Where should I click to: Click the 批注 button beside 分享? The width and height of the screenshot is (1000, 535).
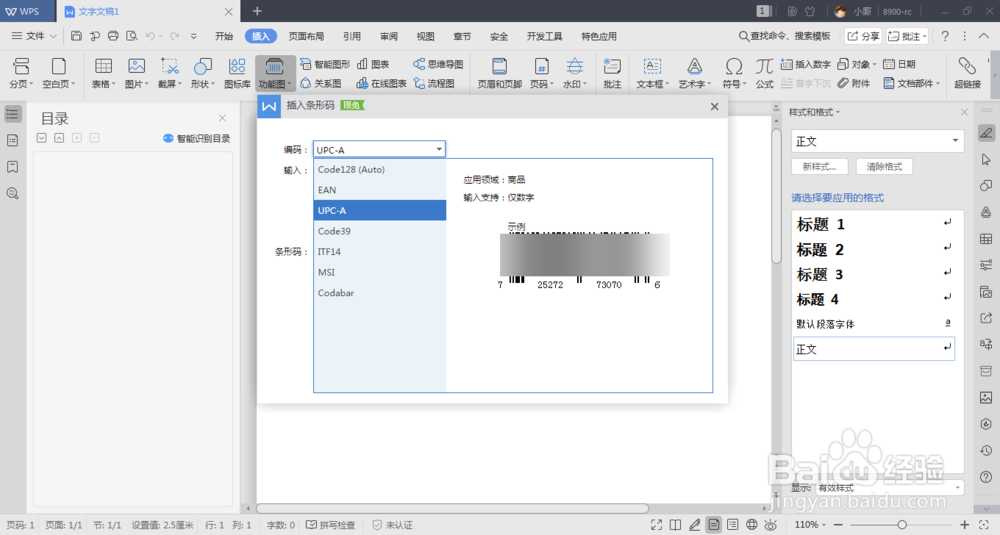[907, 36]
